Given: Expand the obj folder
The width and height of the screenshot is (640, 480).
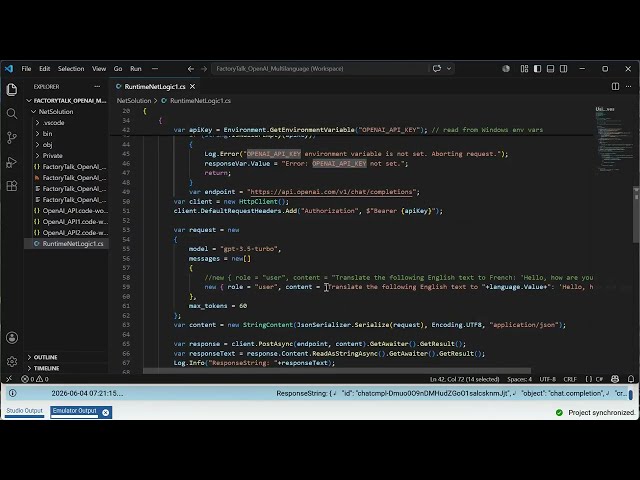Looking at the screenshot, I should click(67, 144).
